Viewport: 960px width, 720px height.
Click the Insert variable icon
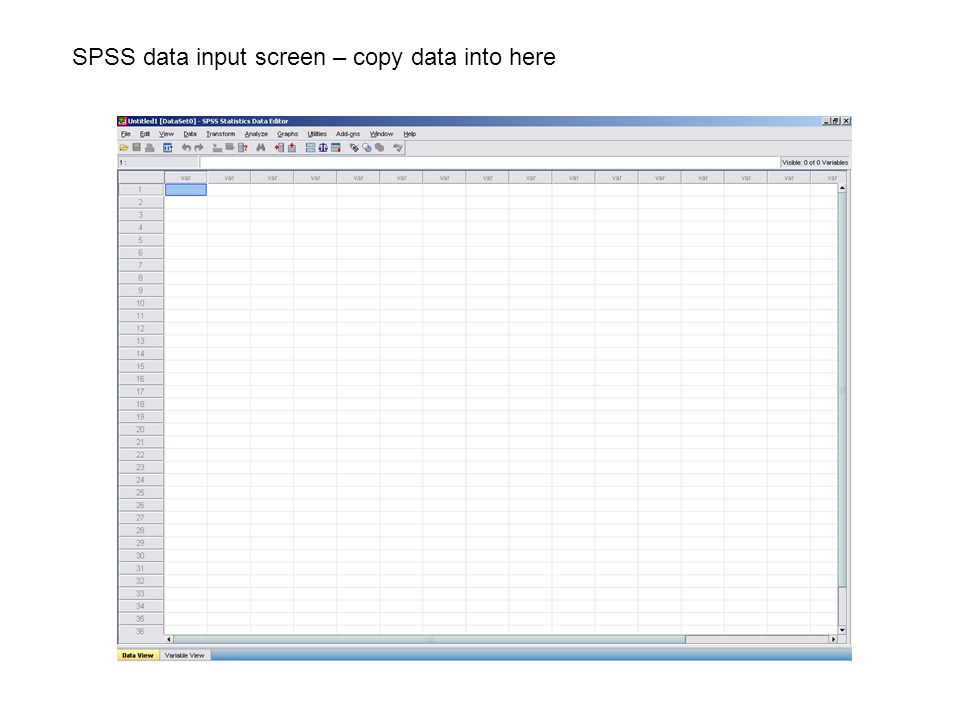point(292,148)
